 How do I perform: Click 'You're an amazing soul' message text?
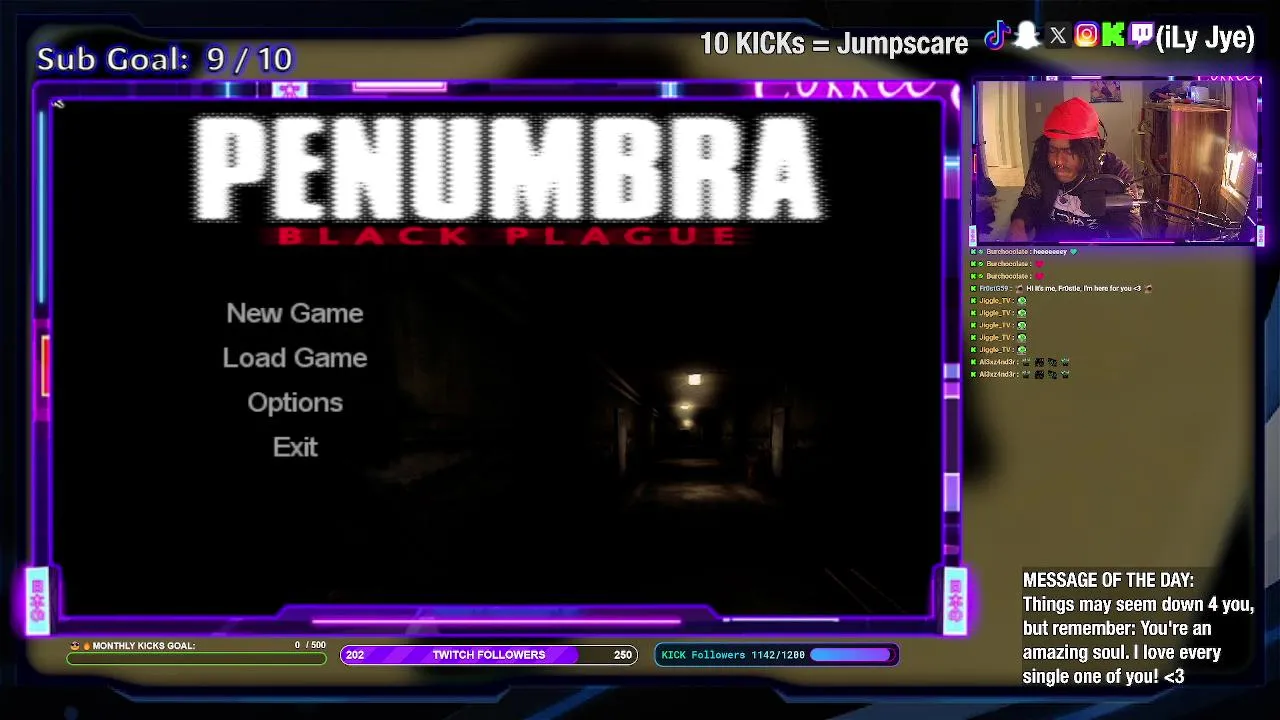(x=1122, y=640)
